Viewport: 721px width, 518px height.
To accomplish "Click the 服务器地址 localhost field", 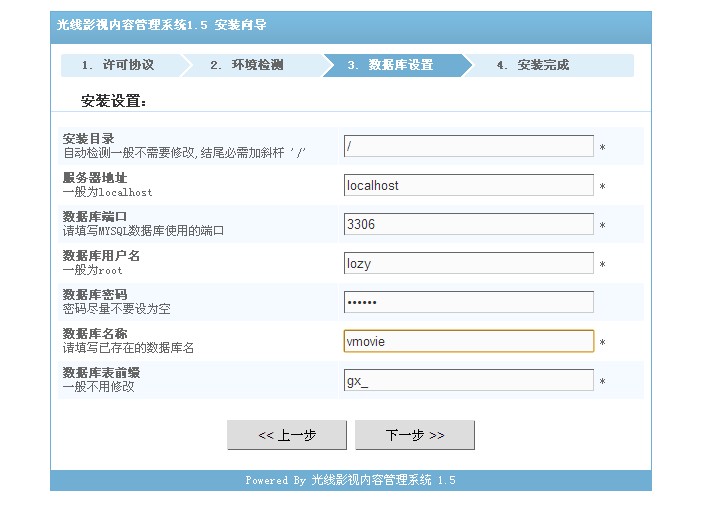I will coord(469,185).
